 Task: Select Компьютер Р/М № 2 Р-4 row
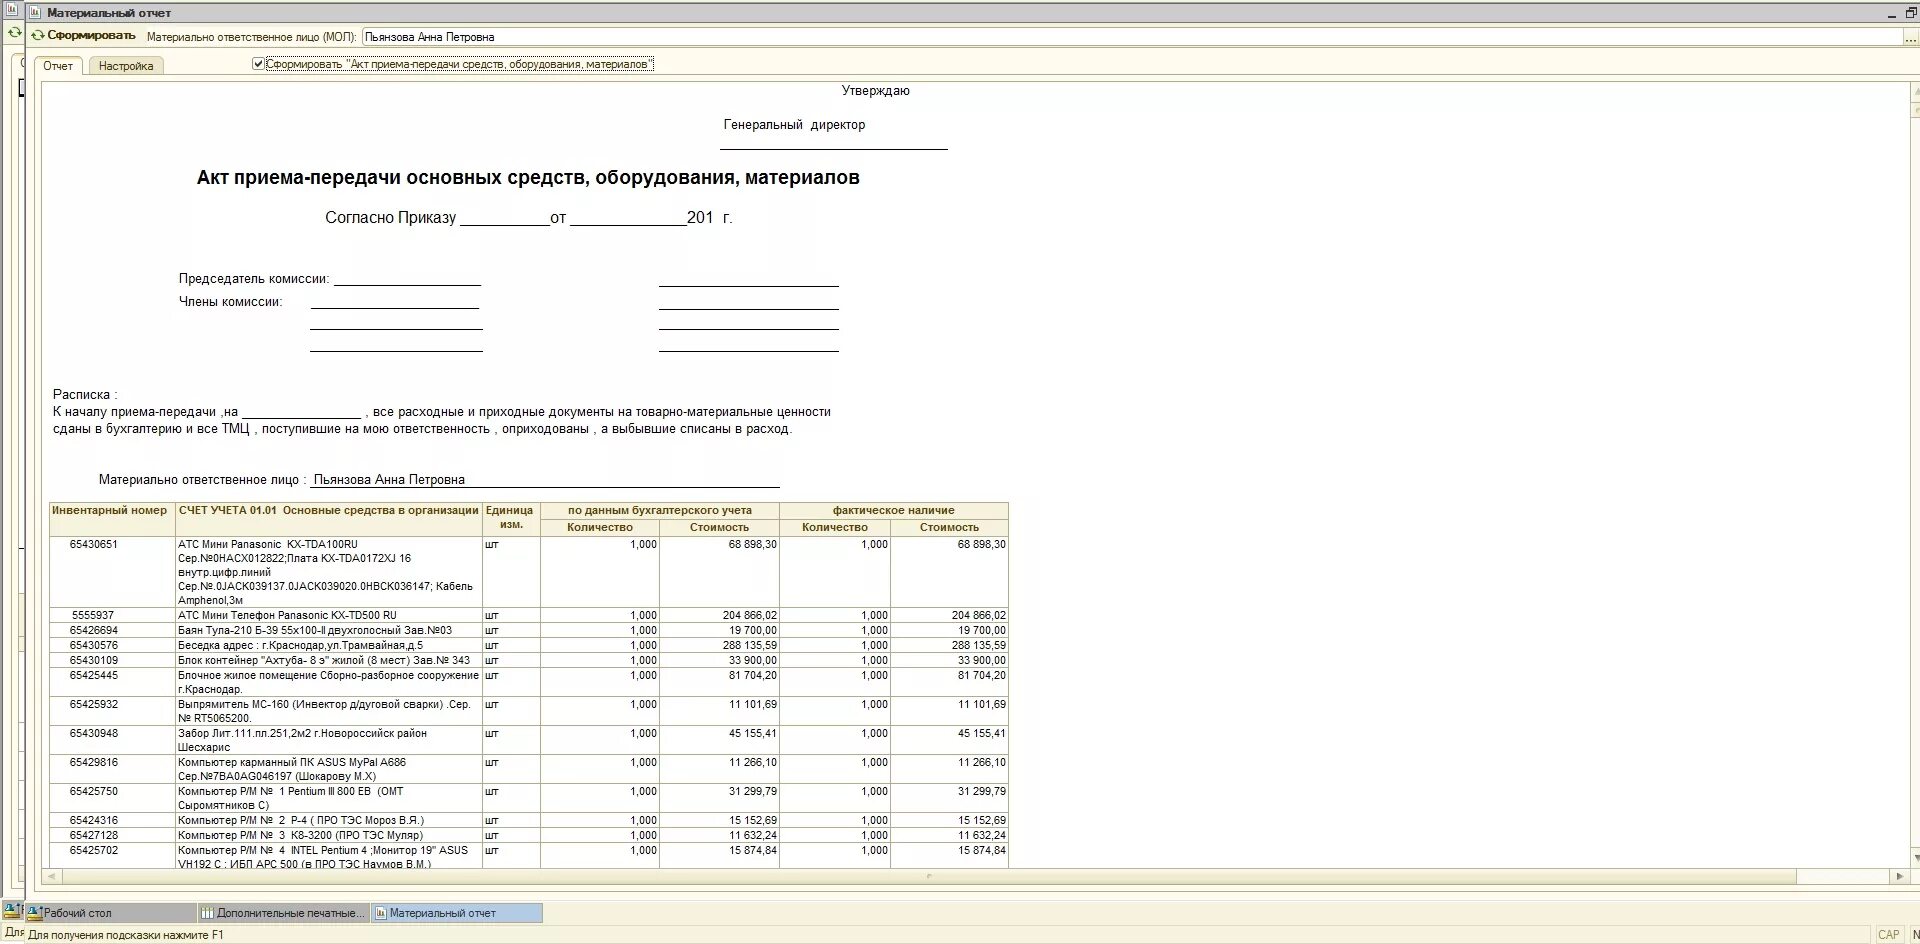click(x=301, y=821)
